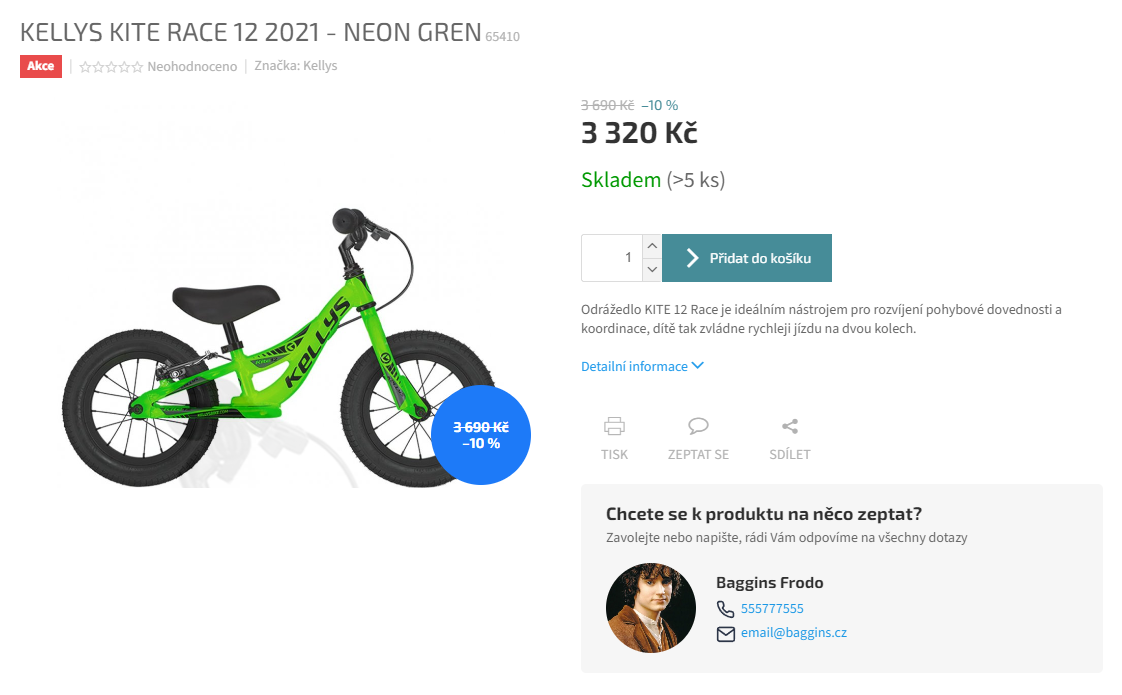The height and width of the screenshot is (695, 1122).
Task: Call the phone number 555777555
Action: (772, 608)
